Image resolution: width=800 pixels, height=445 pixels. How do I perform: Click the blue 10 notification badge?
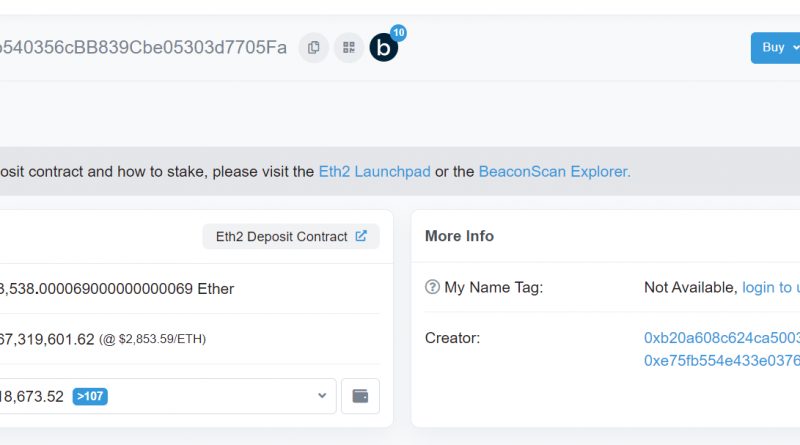tap(398, 33)
